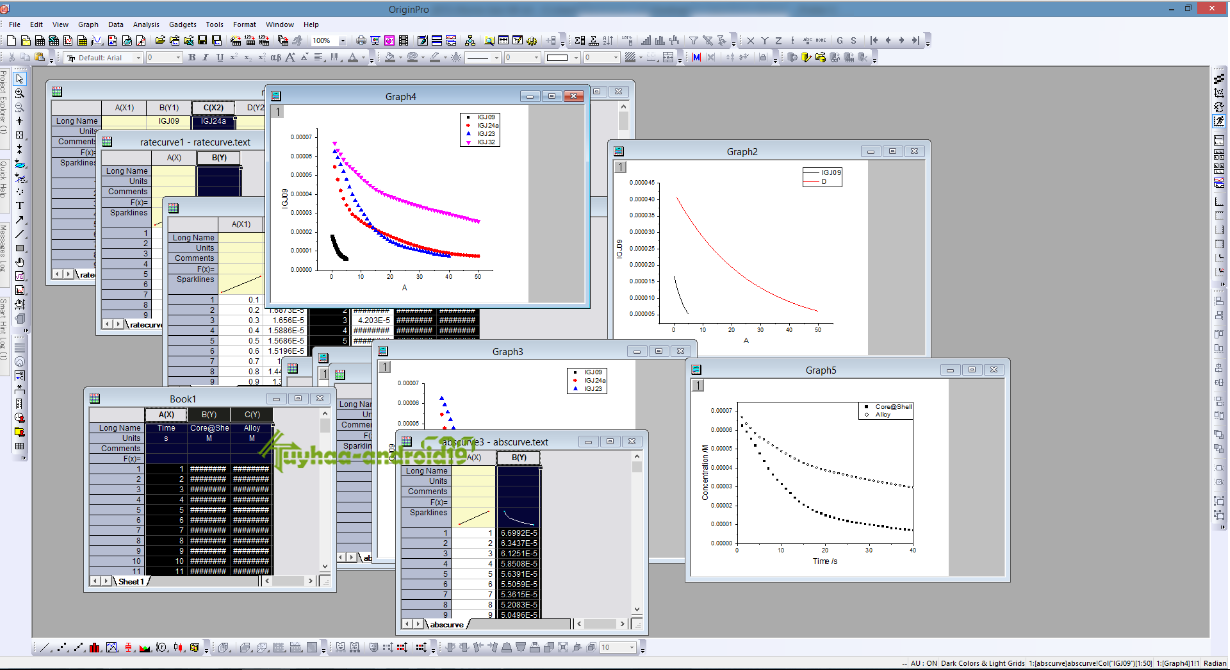Toggle layer 1 button in Graph4
1230x670 pixels.
[280, 113]
